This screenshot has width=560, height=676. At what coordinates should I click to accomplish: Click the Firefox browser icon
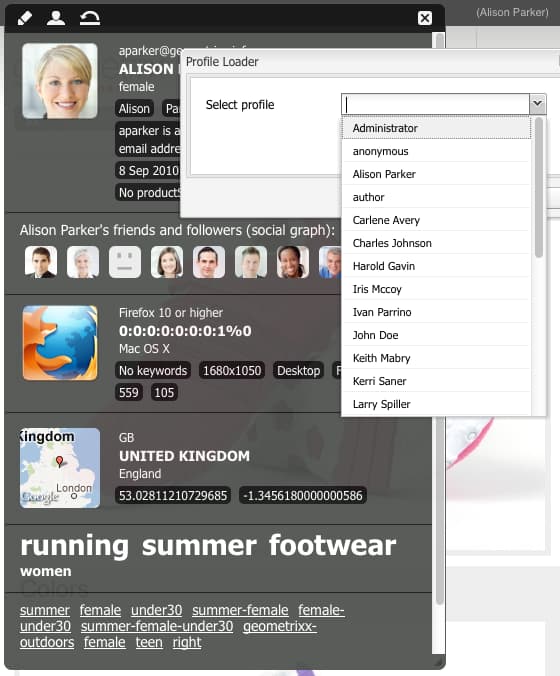tap(60, 343)
